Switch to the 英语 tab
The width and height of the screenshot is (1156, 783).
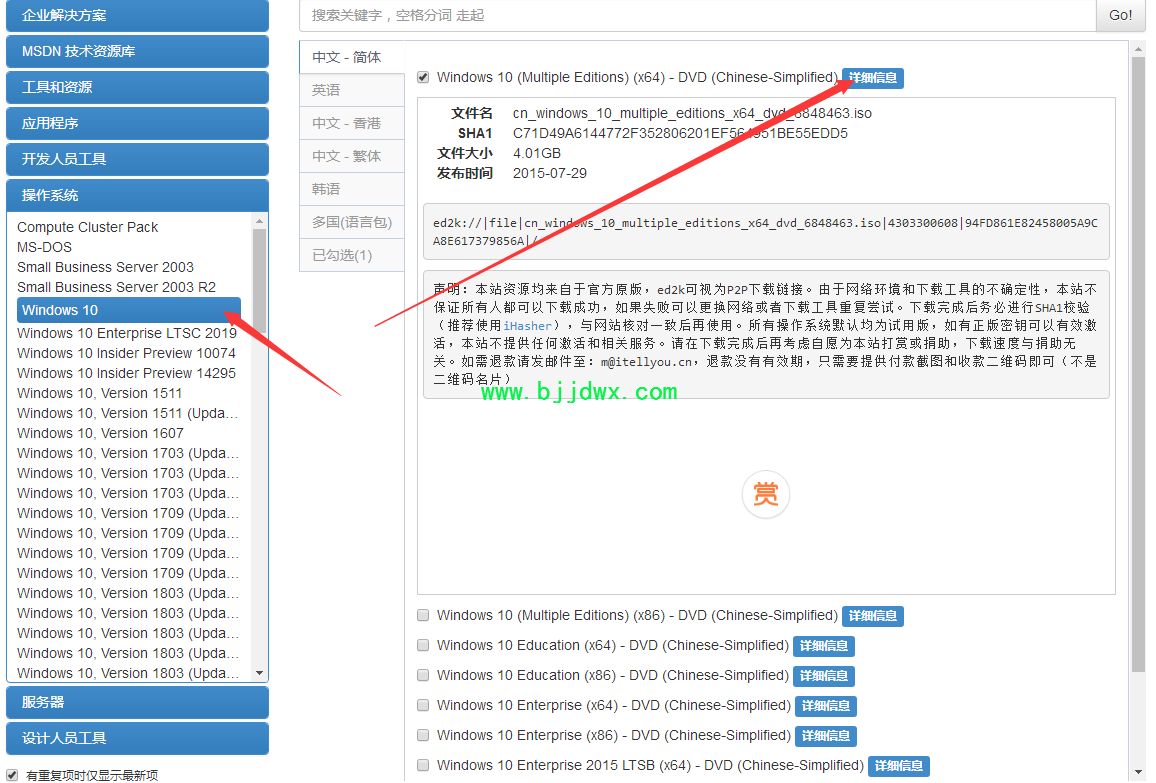point(352,90)
